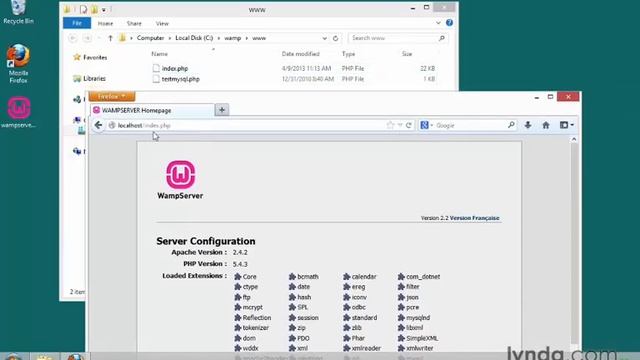Open Recycle Bin desktop icon
The height and width of the screenshot is (360, 640).
coord(18,12)
